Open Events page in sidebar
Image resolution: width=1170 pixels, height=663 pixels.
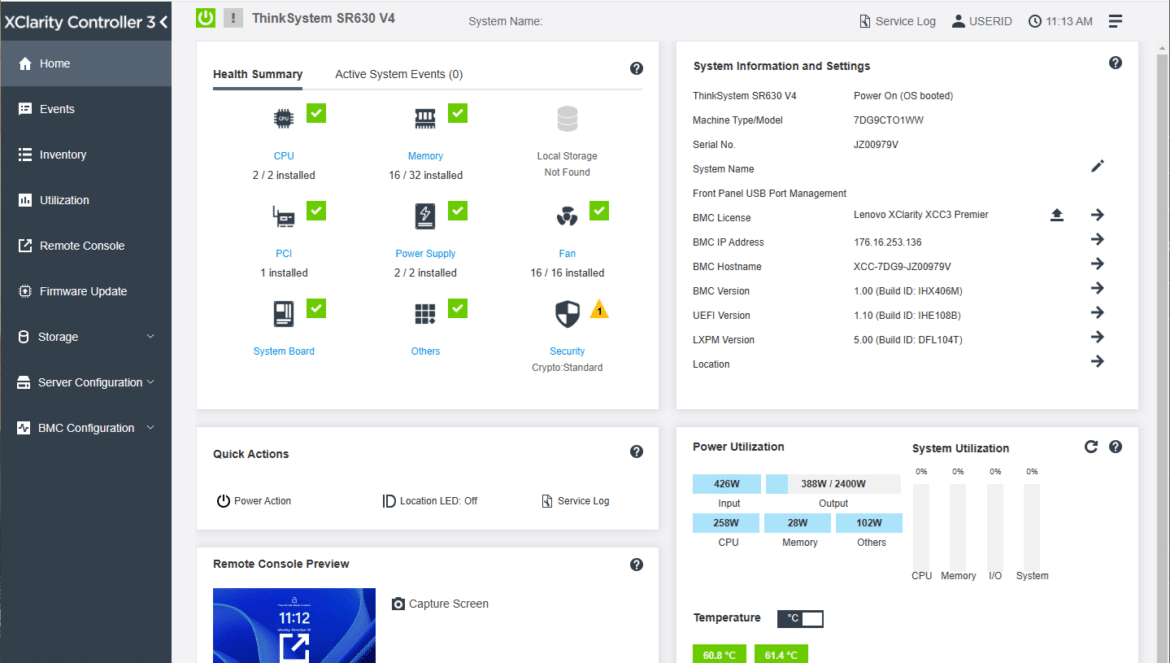[86, 109]
